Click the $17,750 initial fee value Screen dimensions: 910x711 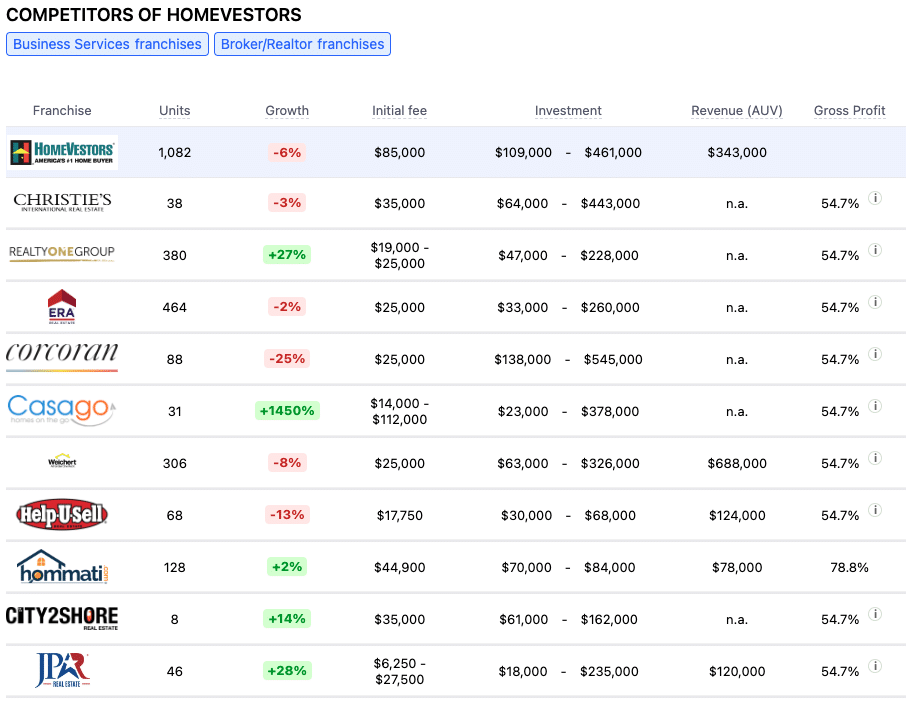tap(399, 515)
